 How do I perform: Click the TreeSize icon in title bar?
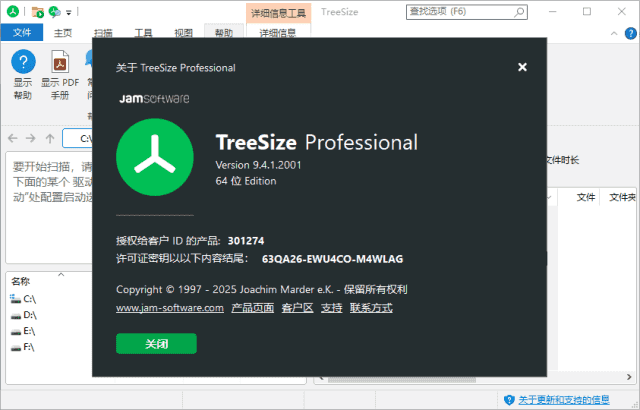12,12
